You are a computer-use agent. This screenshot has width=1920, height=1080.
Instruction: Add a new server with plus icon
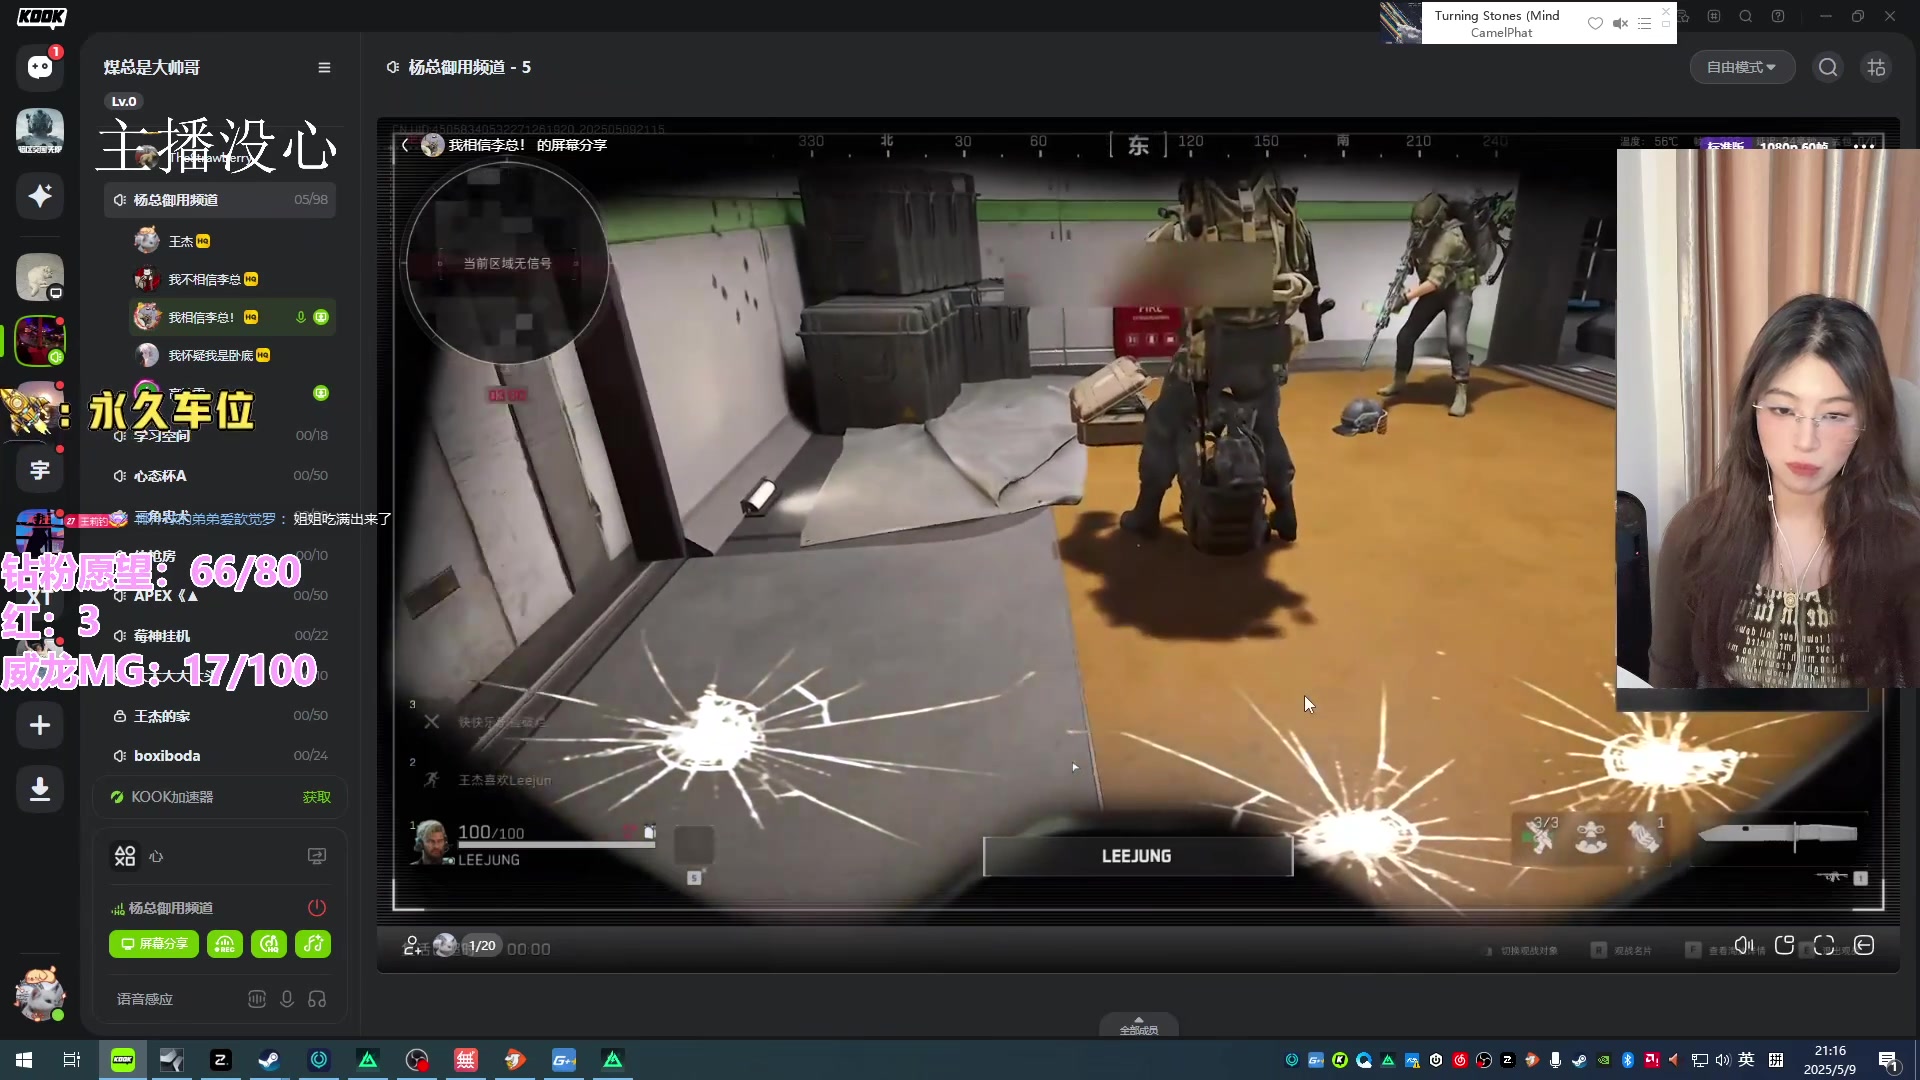(x=40, y=725)
